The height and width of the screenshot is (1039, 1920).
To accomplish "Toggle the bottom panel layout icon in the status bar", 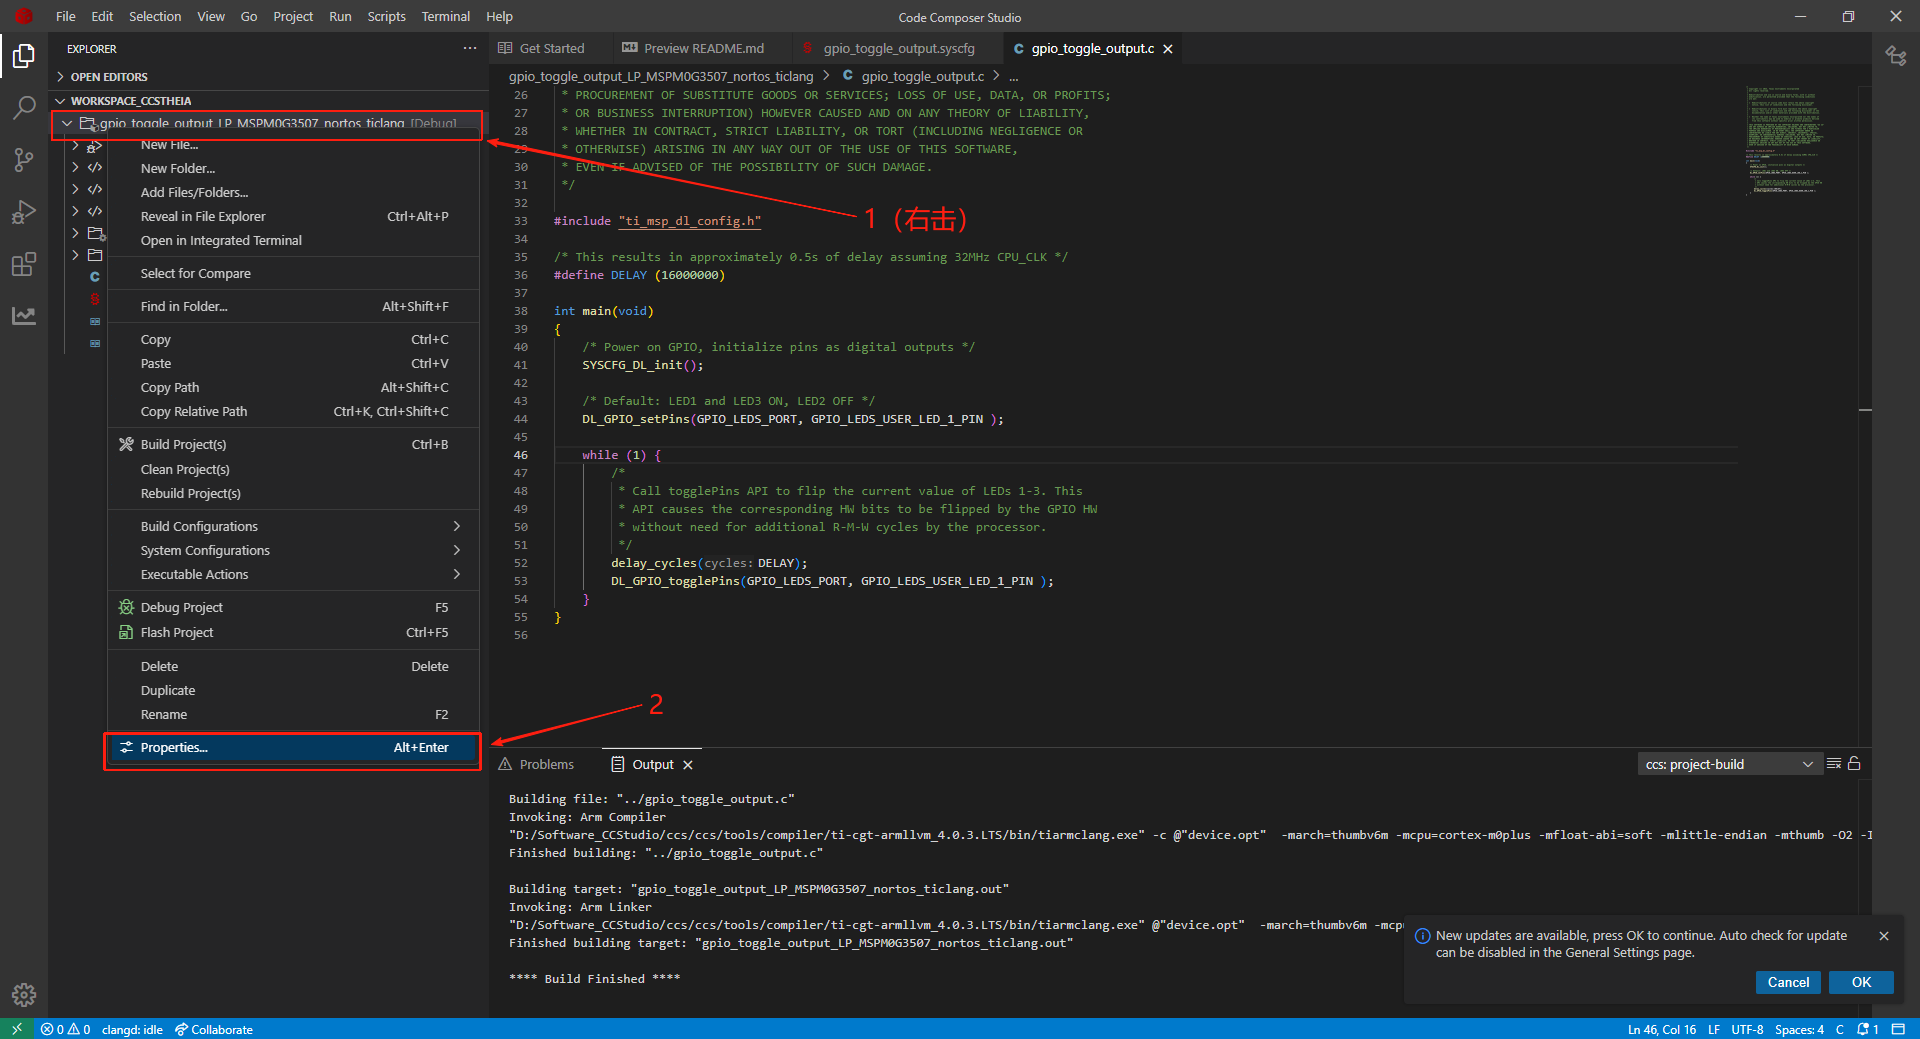I will point(1898,1029).
